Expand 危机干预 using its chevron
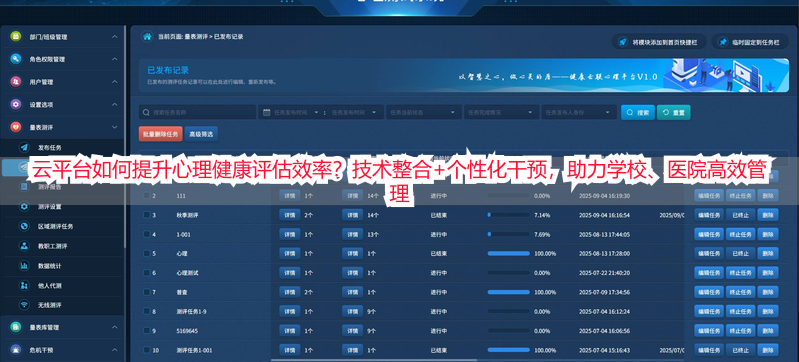Image resolution: width=799 pixels, height=362 pixels. 115,350
